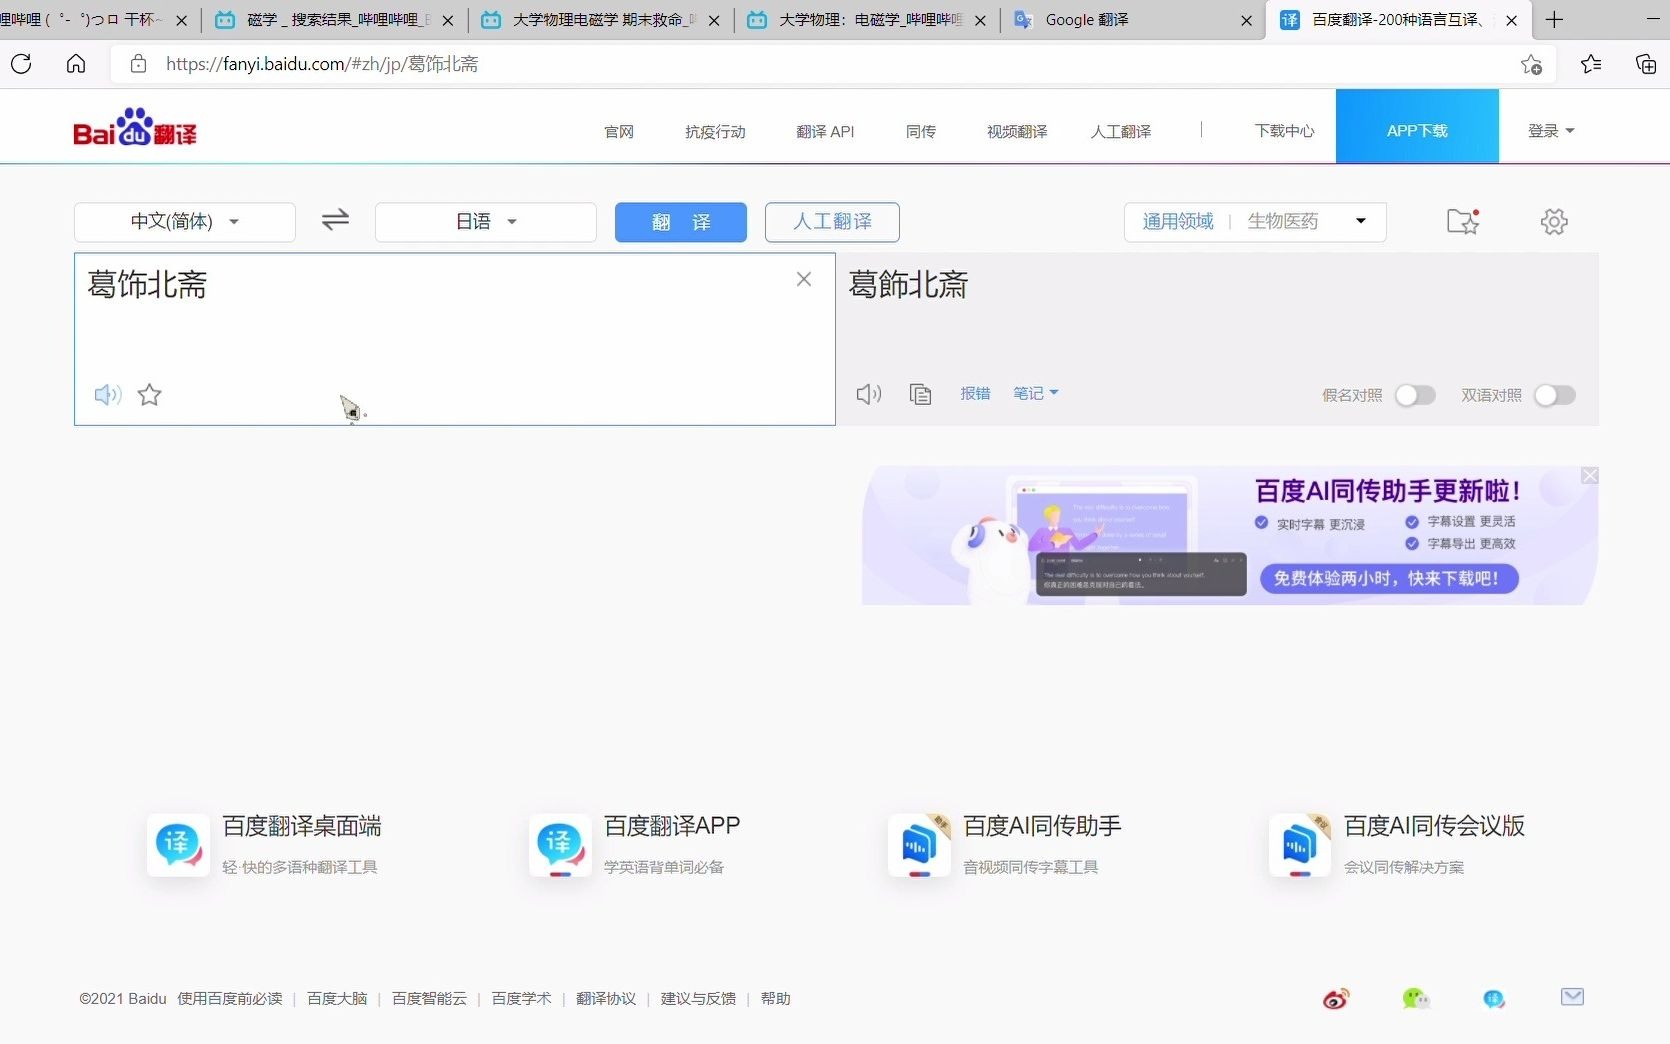Open 百度大脑 footer link
This screenshot has height=1044, width=1670.
(337, 998)
